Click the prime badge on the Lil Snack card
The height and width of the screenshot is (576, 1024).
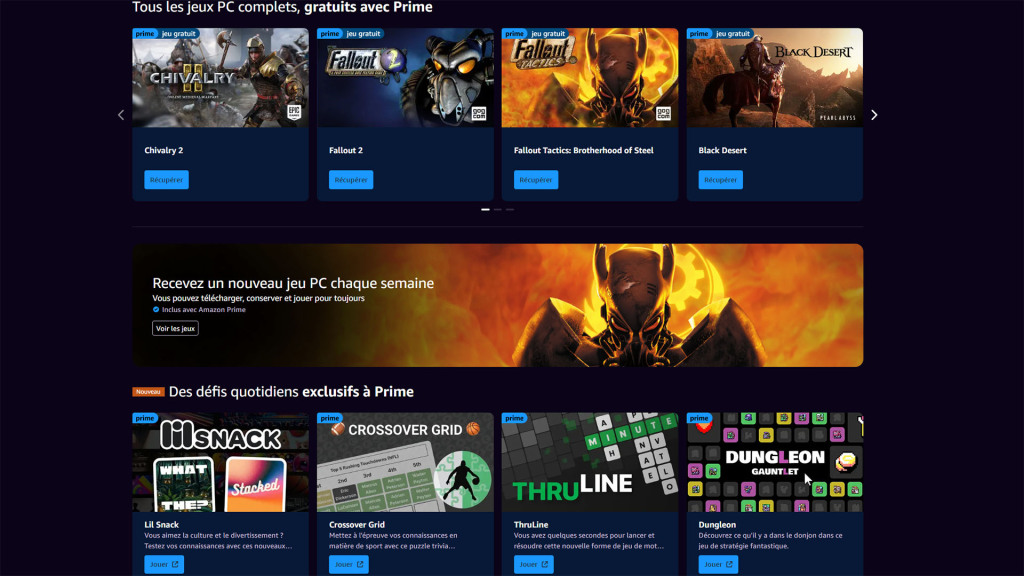coord(145,418)
